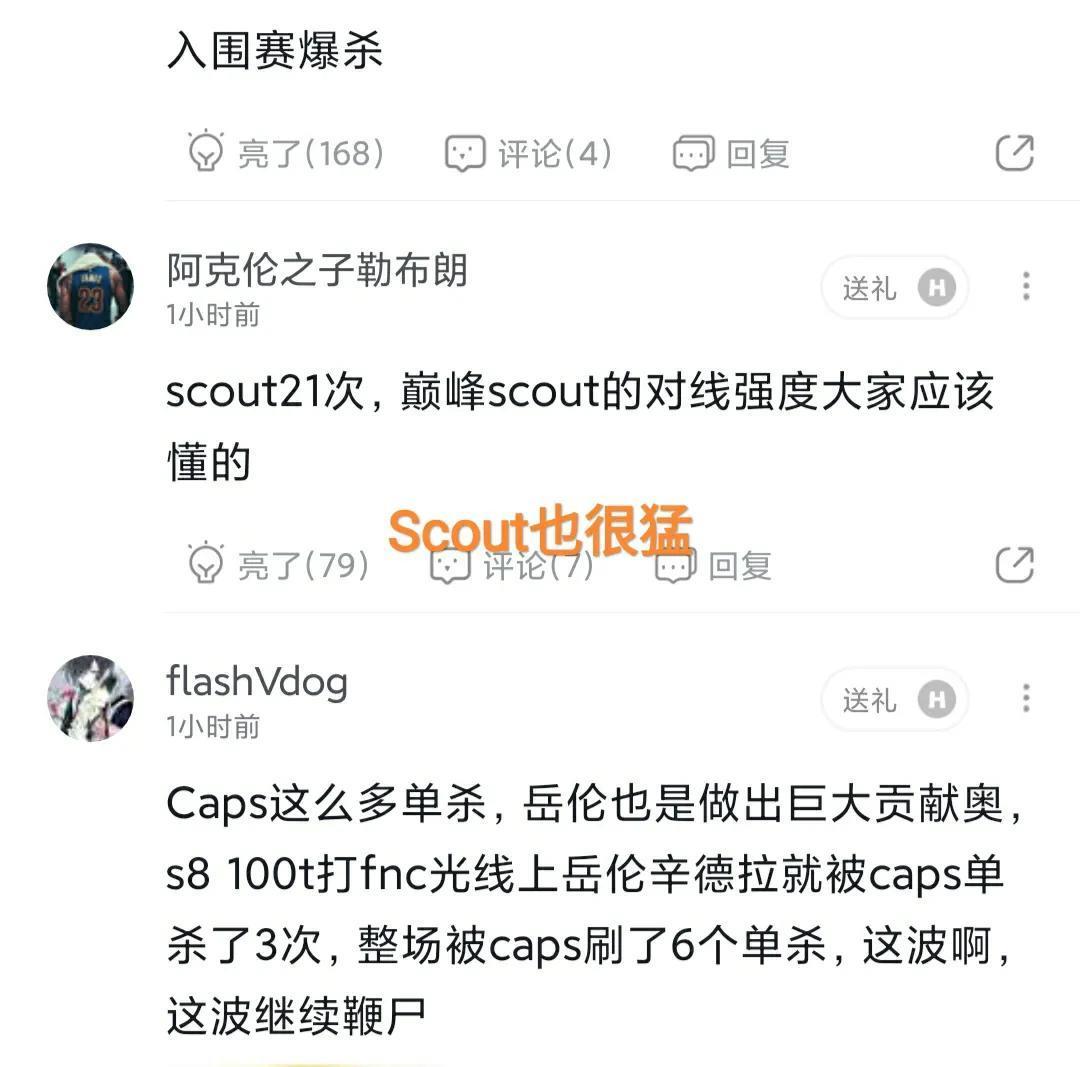The height and width of the screenshot is (1067, 1080).
Task: Open flashVdog username profile link
Action: tap(257, 681)
